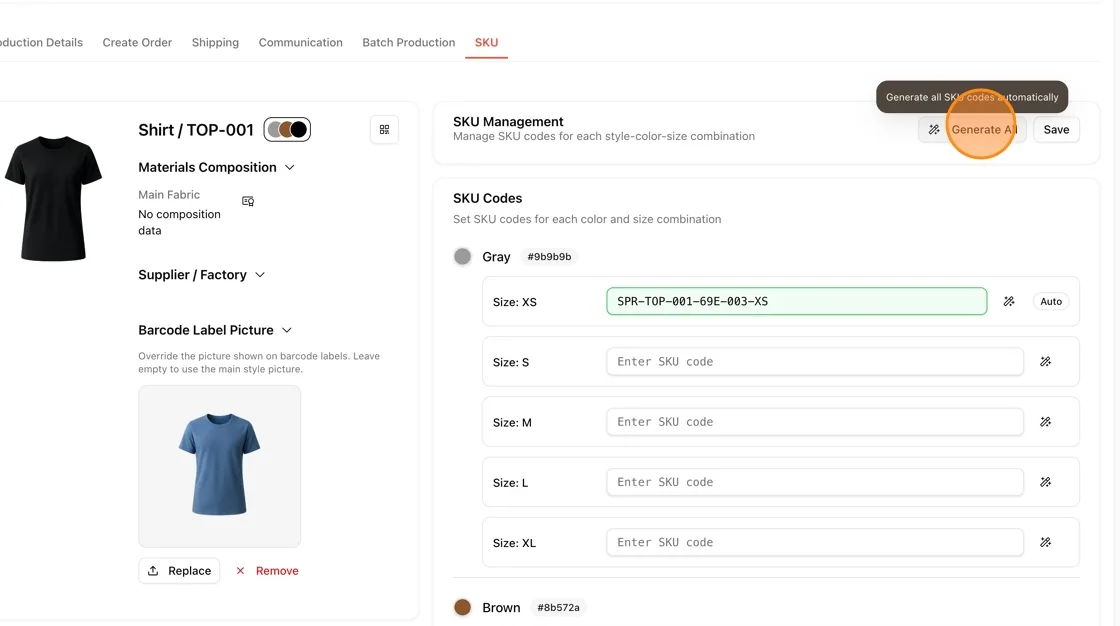The width and height of the screenshot is (1120, 626).
Task: Open the Production Details tab
Action: coord(41,42)
